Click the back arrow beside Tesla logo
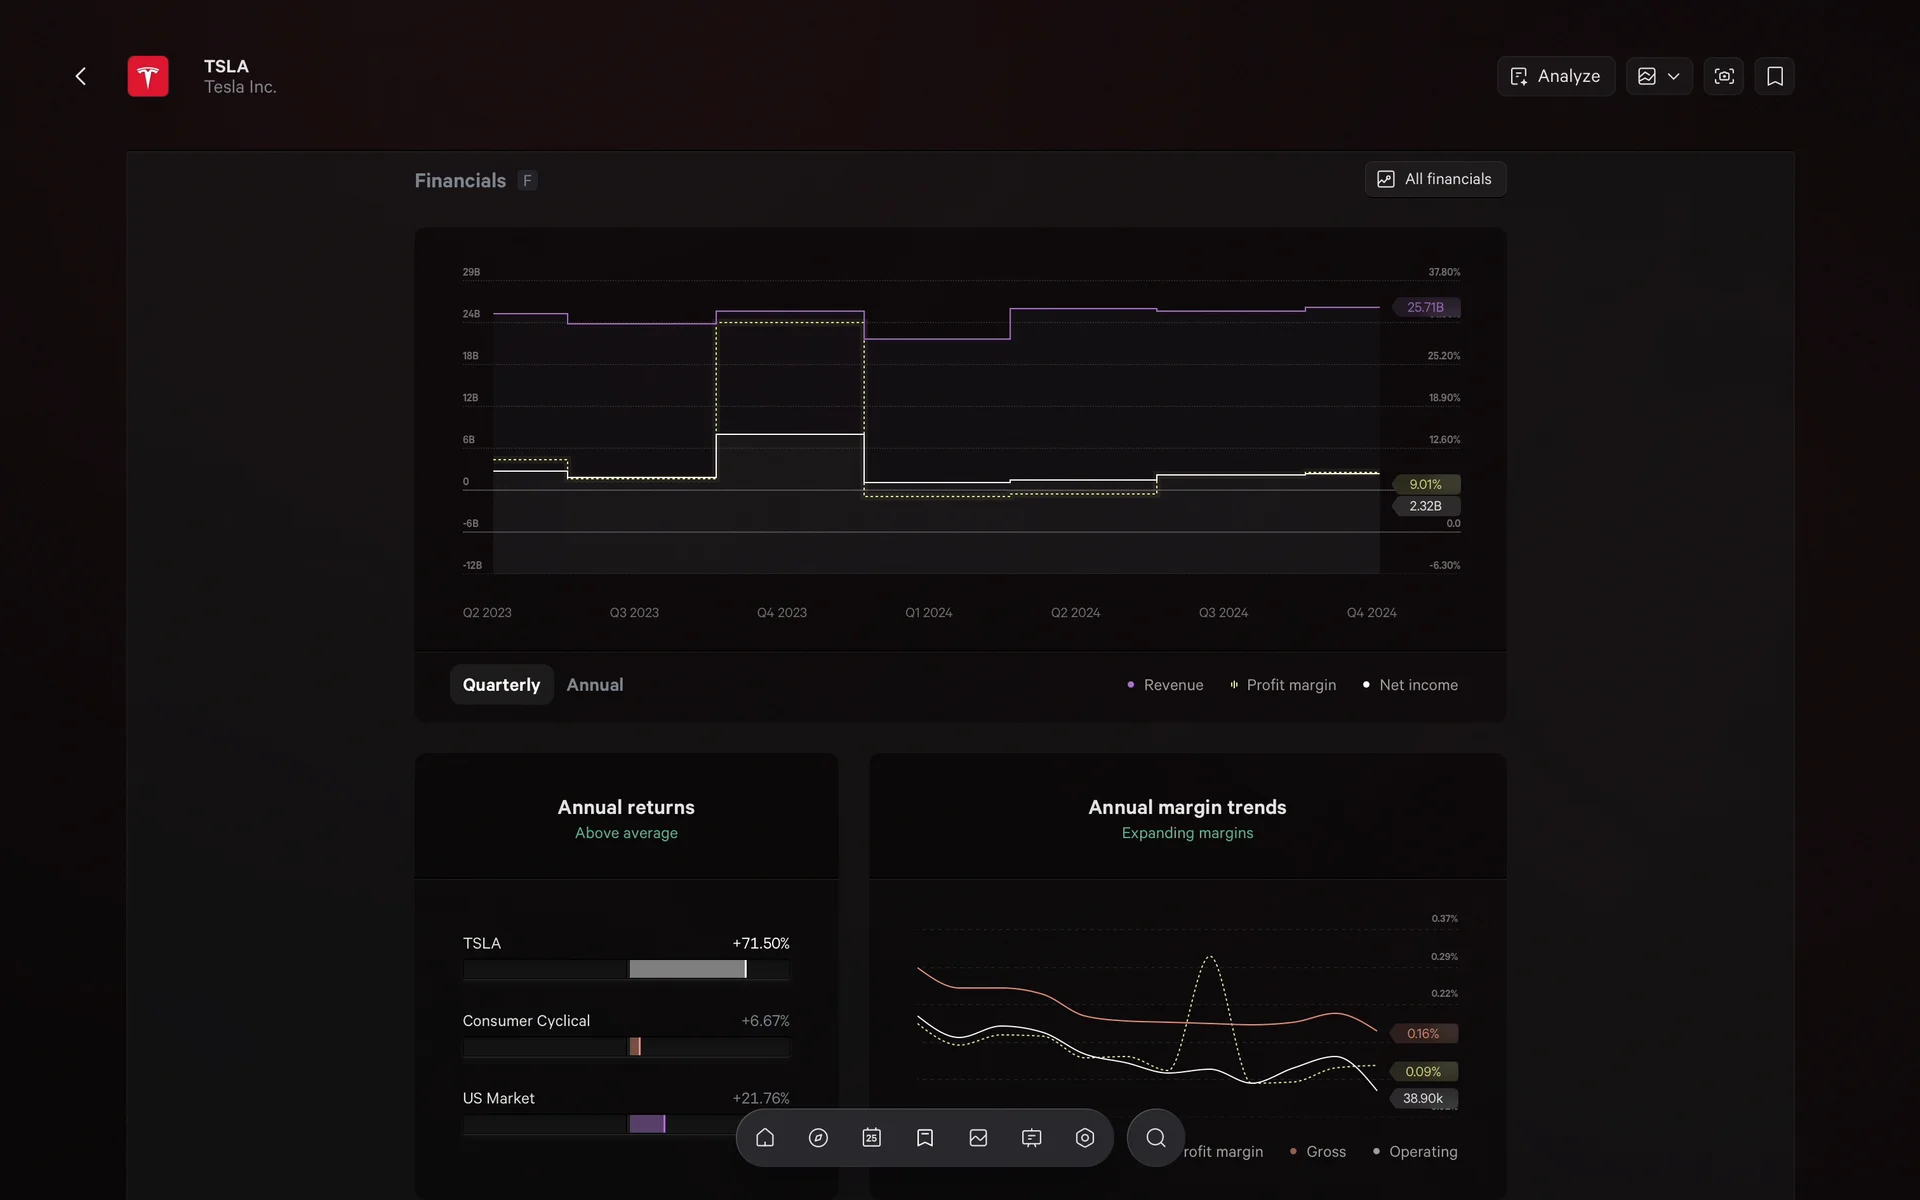Viewport: 1920px width, 1200px height. 81,76
